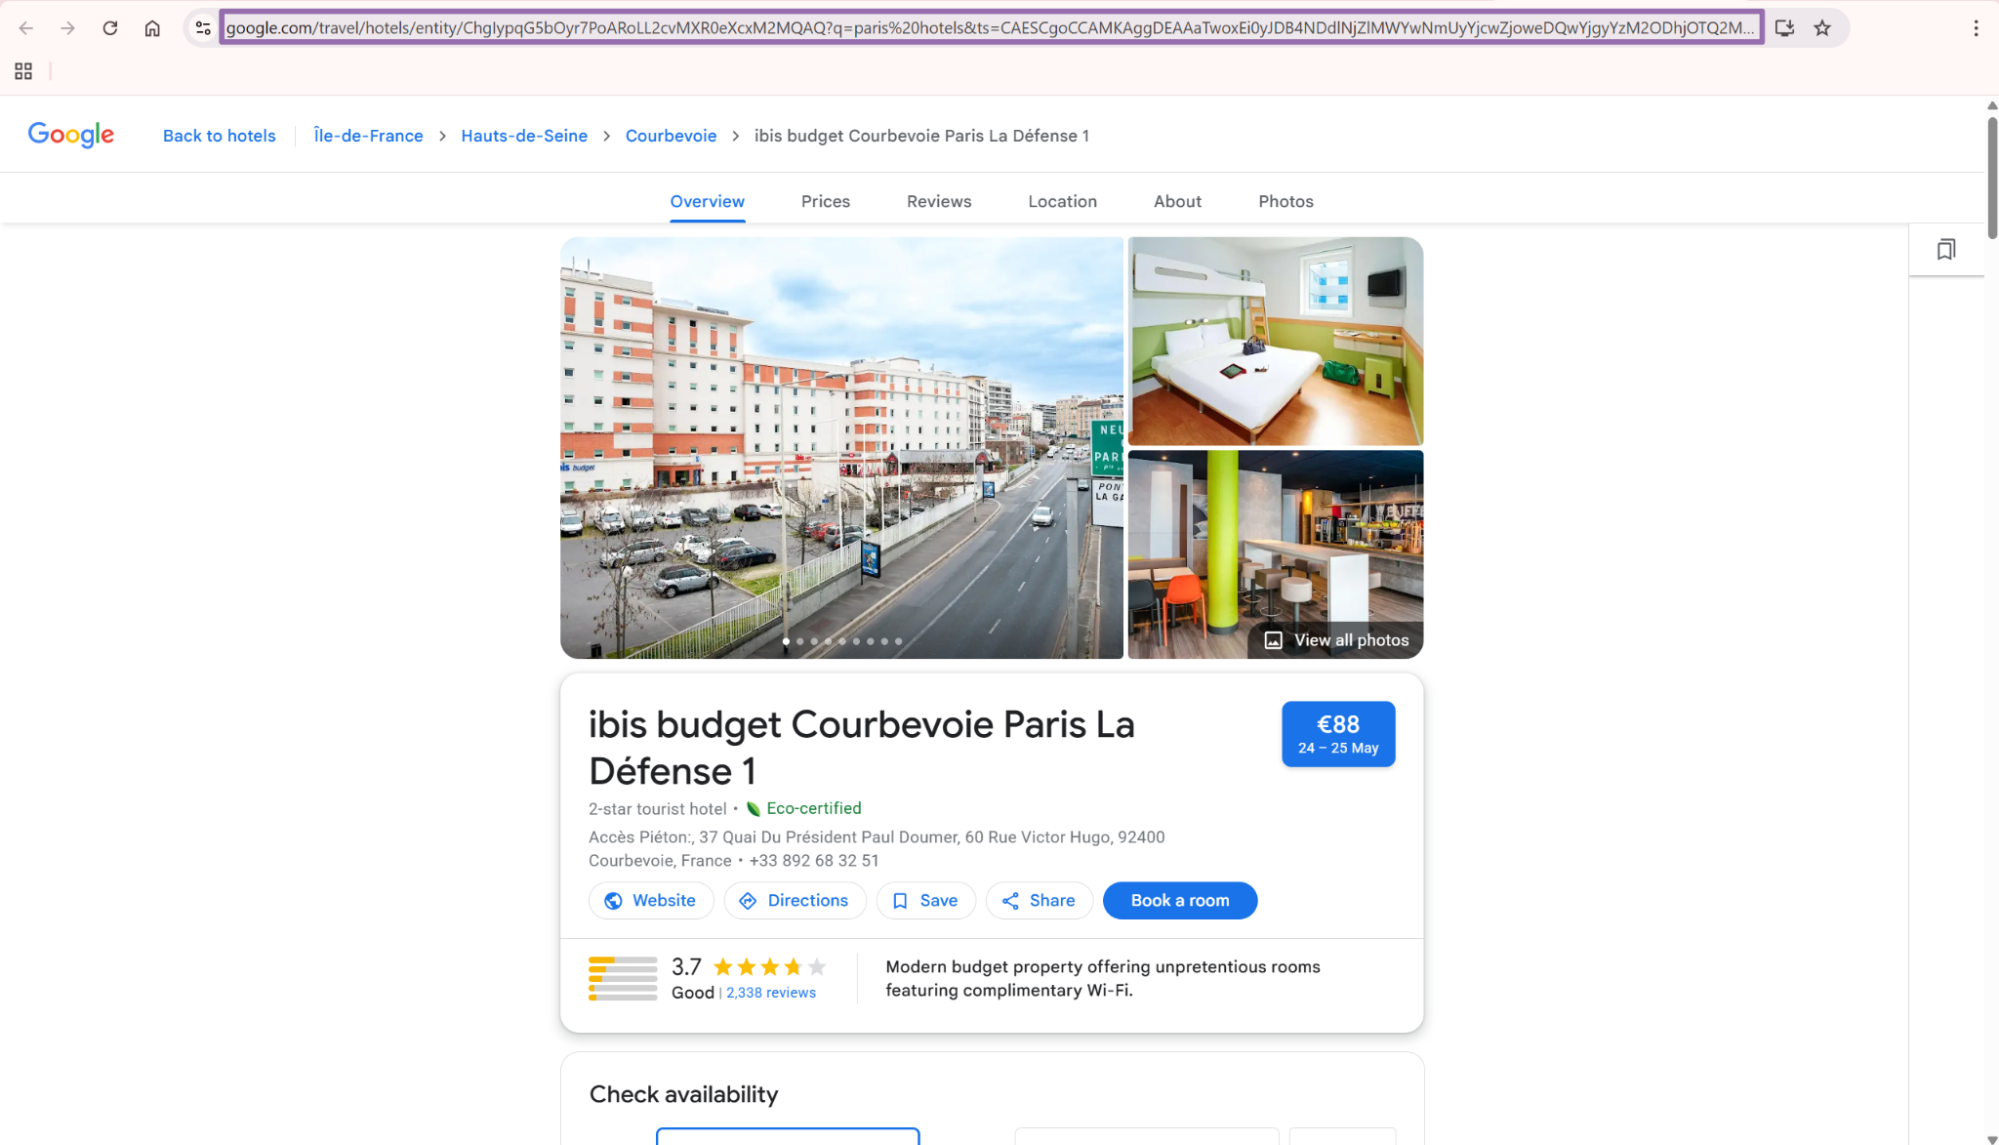Click the Eco-certified leaf label
This screenshot has height=1145, width=1999.
(x=803, y=808)
